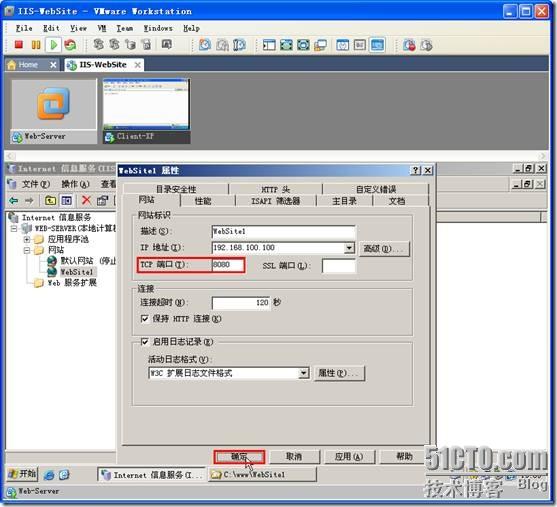
Task: Click the show sidebar view icon
Action: tap(269, 45)
